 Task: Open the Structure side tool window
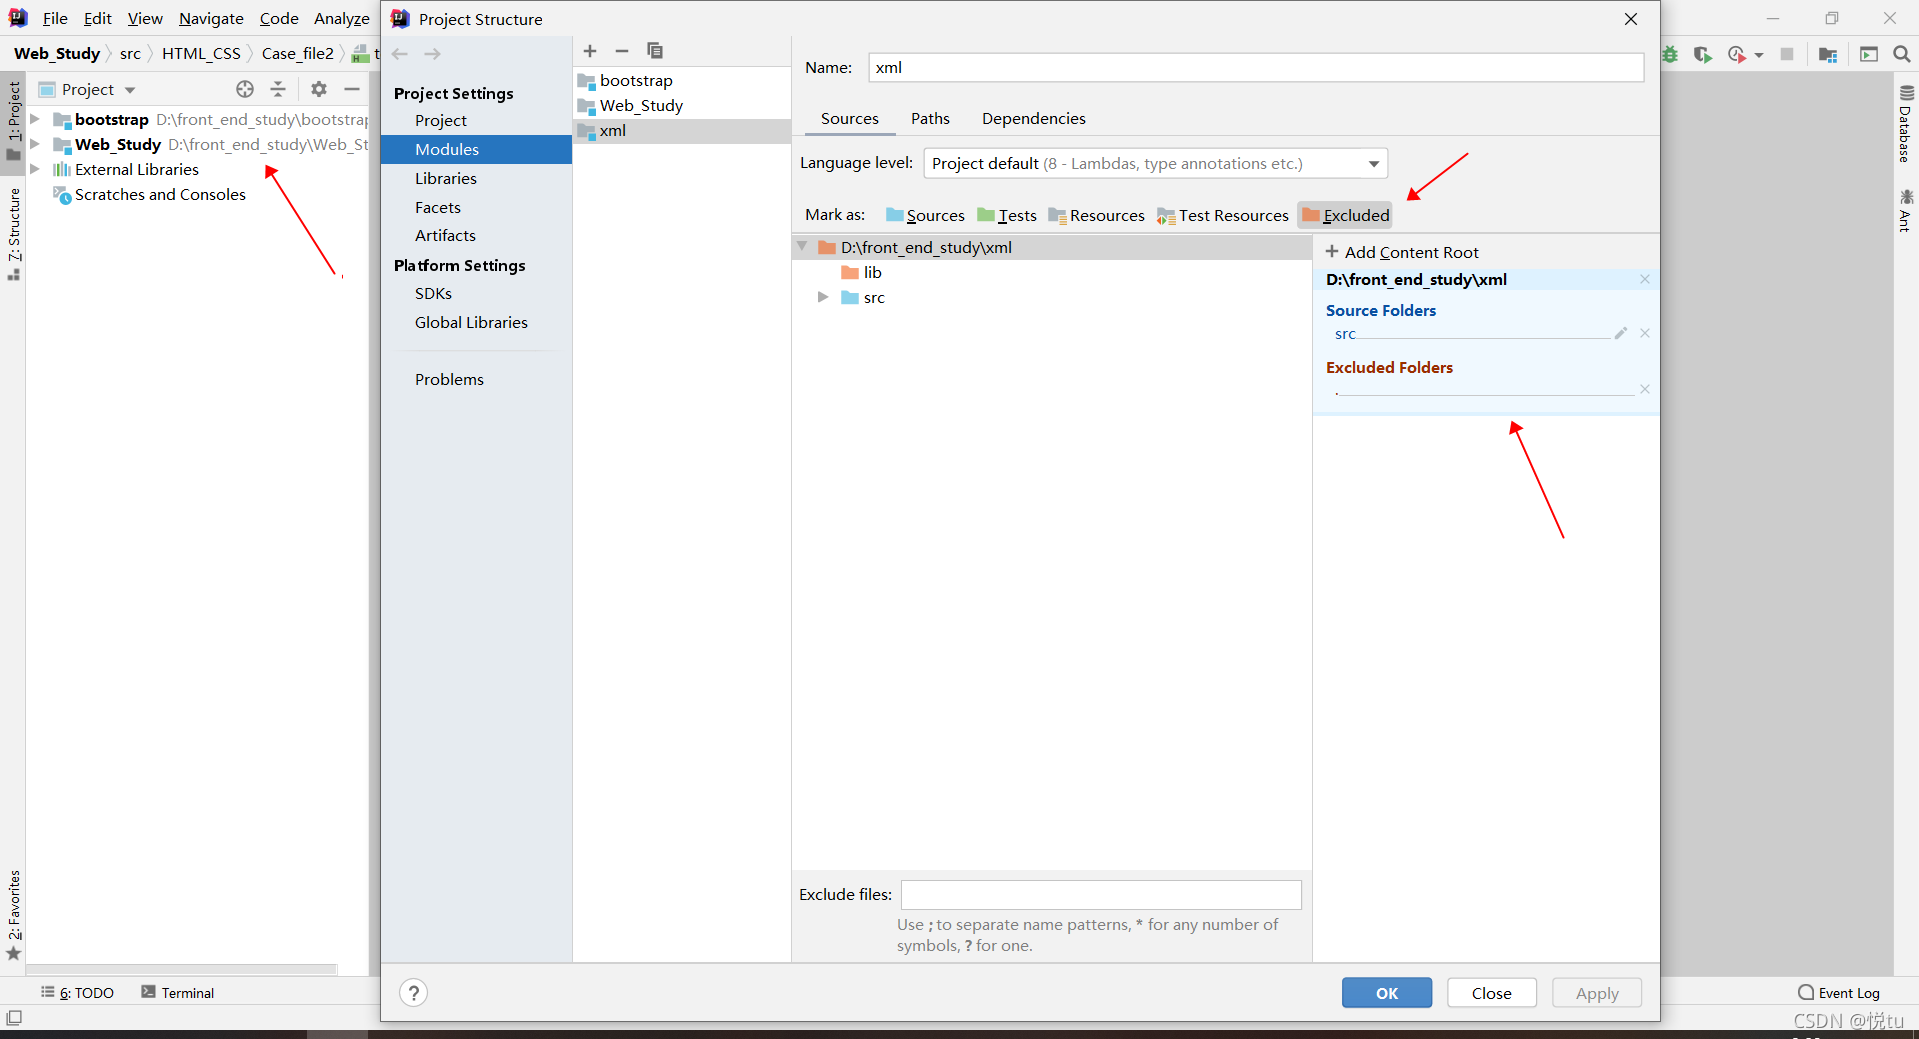click(x=14, y=234)
